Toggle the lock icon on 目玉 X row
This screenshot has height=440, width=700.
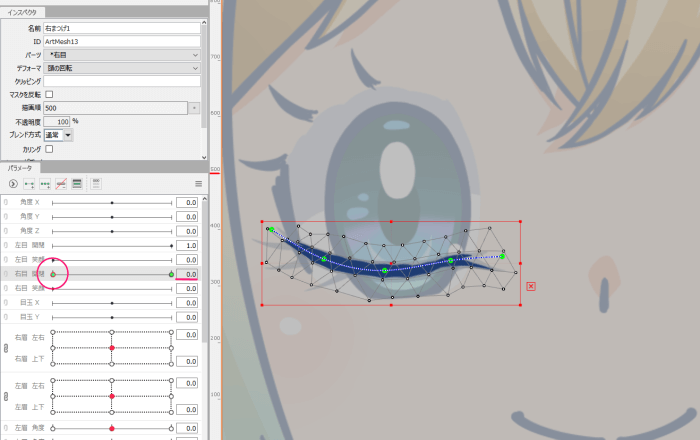6,303
